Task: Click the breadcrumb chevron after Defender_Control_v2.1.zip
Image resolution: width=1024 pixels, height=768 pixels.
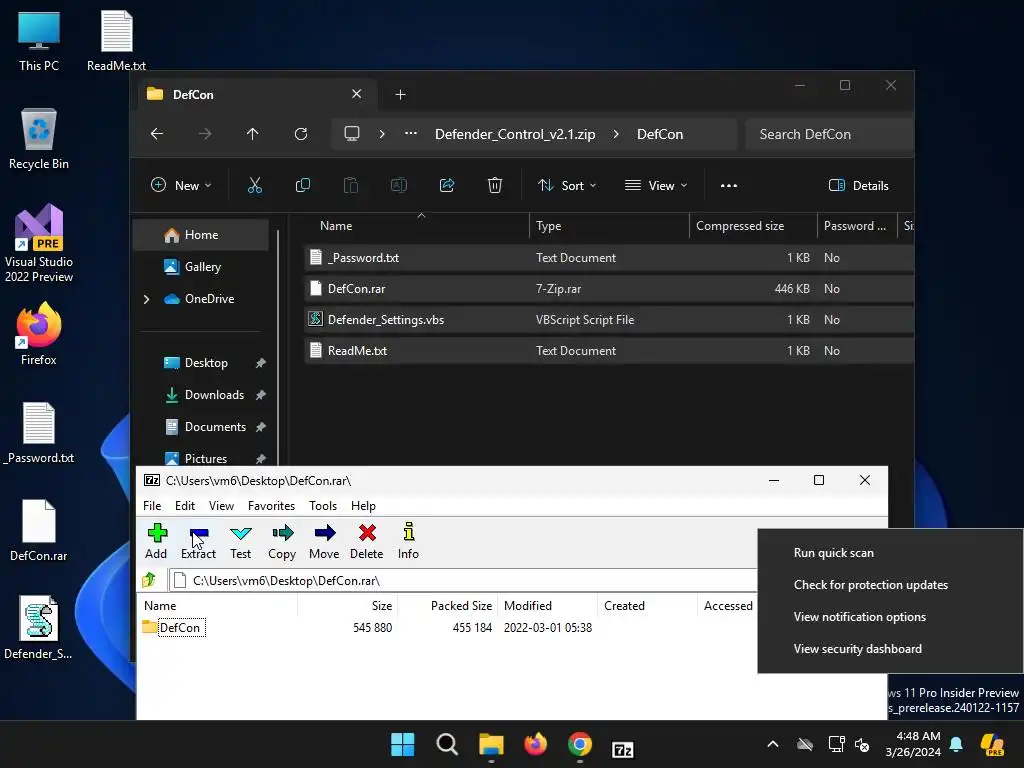Action: click(616, 134)
